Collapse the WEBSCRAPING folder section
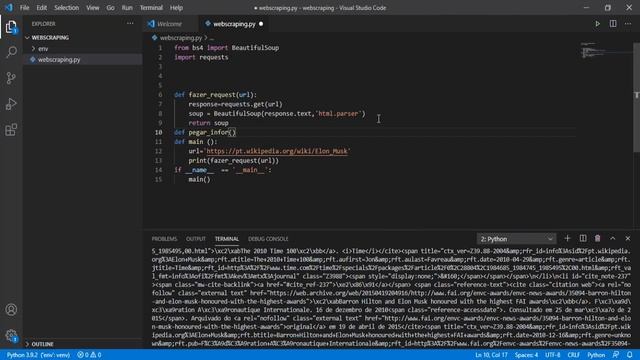 (50, 38)
